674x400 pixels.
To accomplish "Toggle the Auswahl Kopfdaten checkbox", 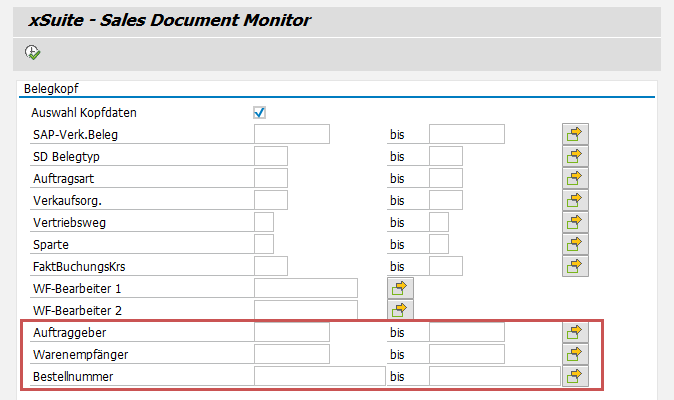I will [260, 112].
